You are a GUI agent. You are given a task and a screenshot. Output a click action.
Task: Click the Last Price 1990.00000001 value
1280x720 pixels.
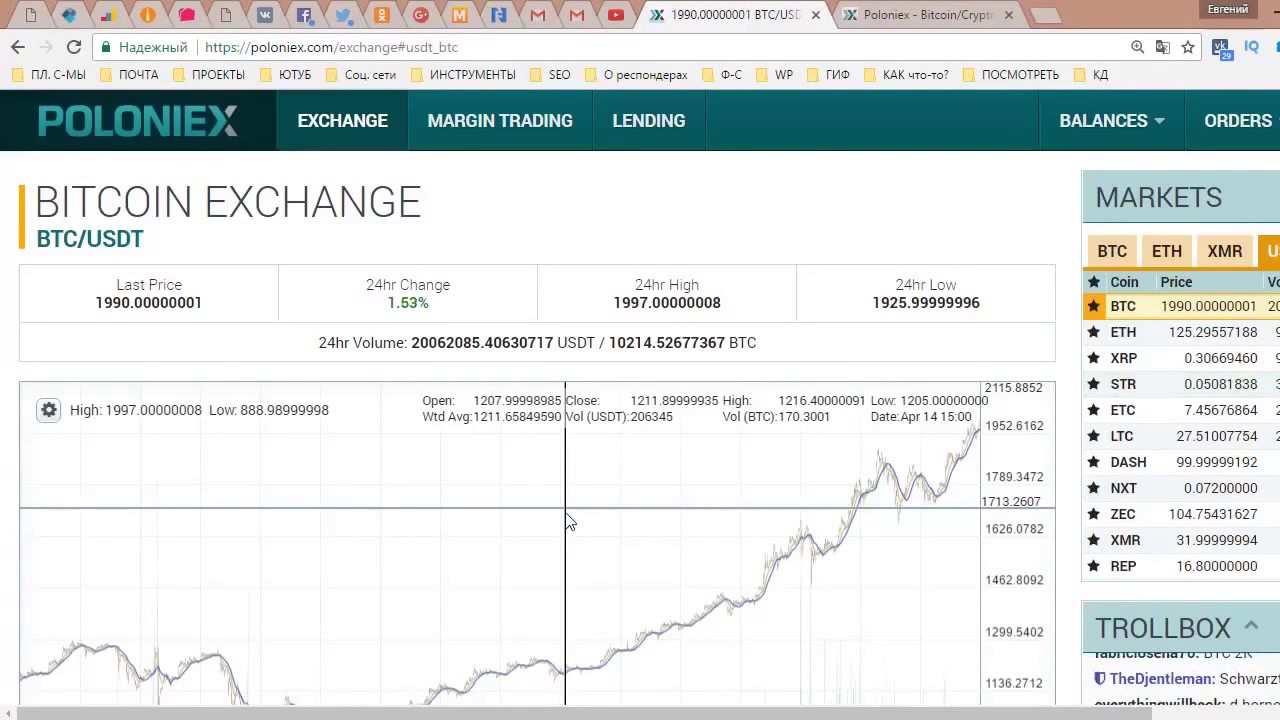pos(149,303)
